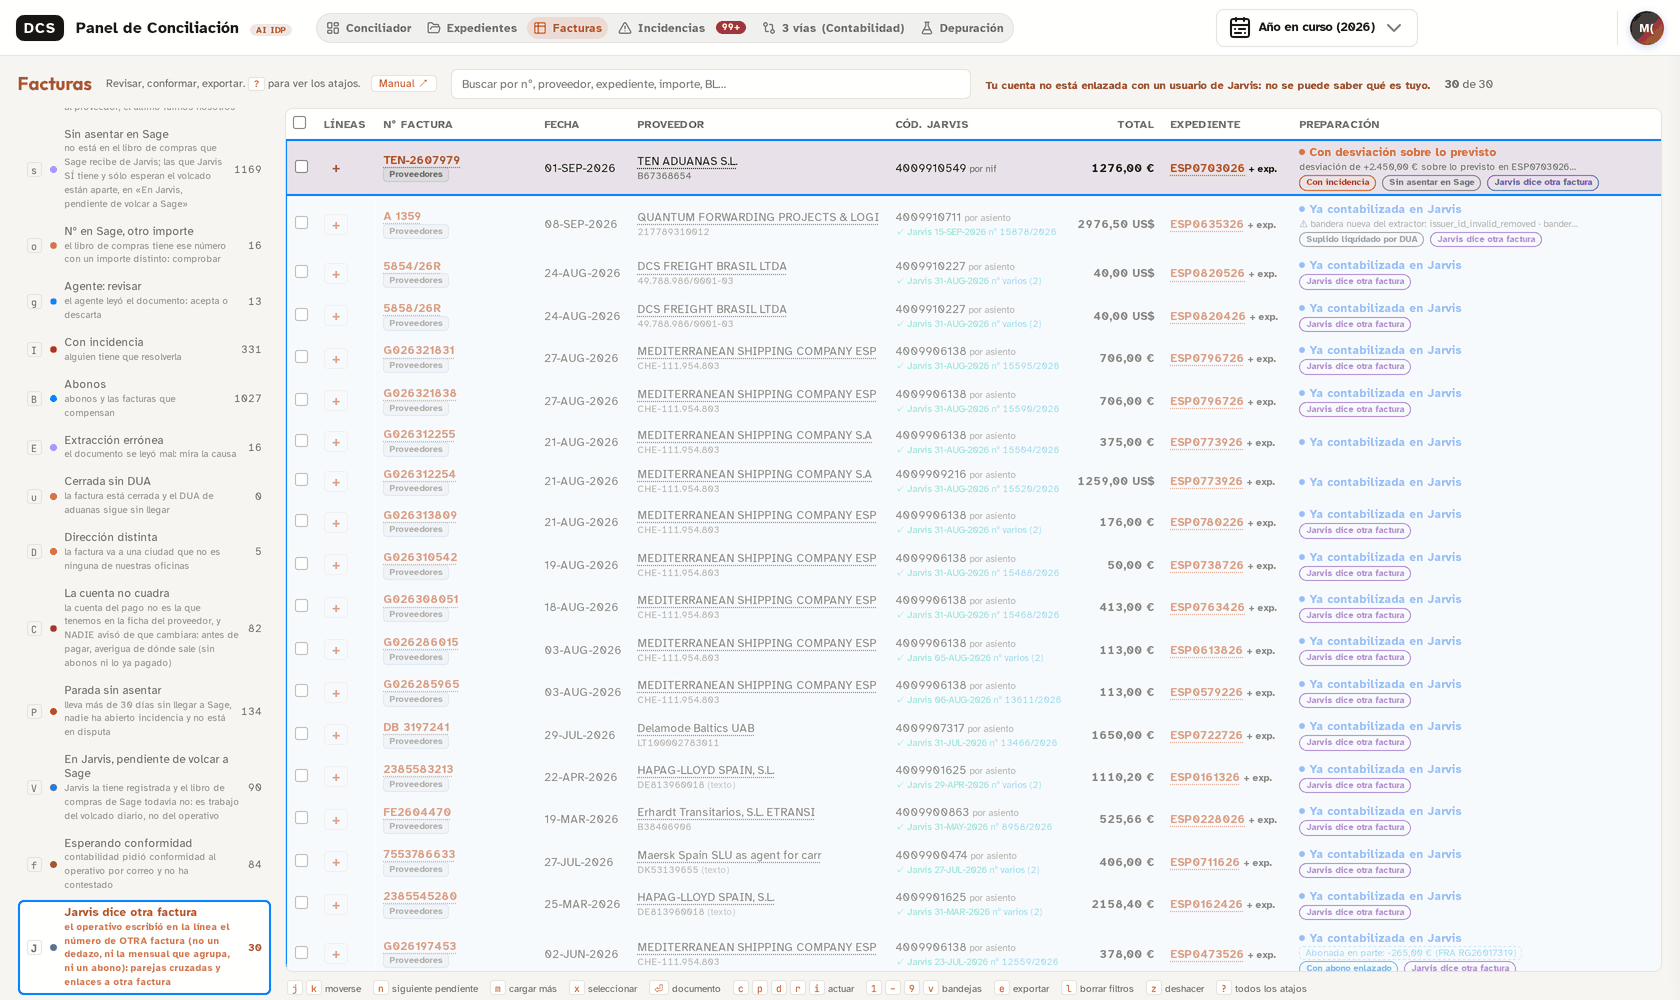Check the TEN-2607979 invoice row
The height and width of the screenshot is (1000, 1680).
(301, 167)
